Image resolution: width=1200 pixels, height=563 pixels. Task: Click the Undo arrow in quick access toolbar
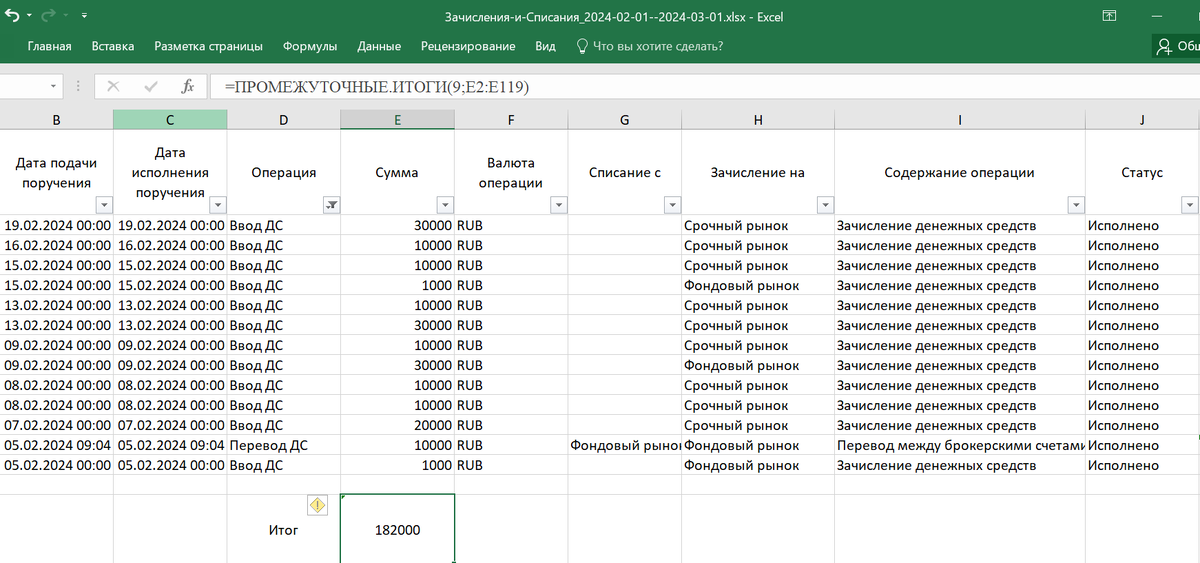click(x=12, y=17)
